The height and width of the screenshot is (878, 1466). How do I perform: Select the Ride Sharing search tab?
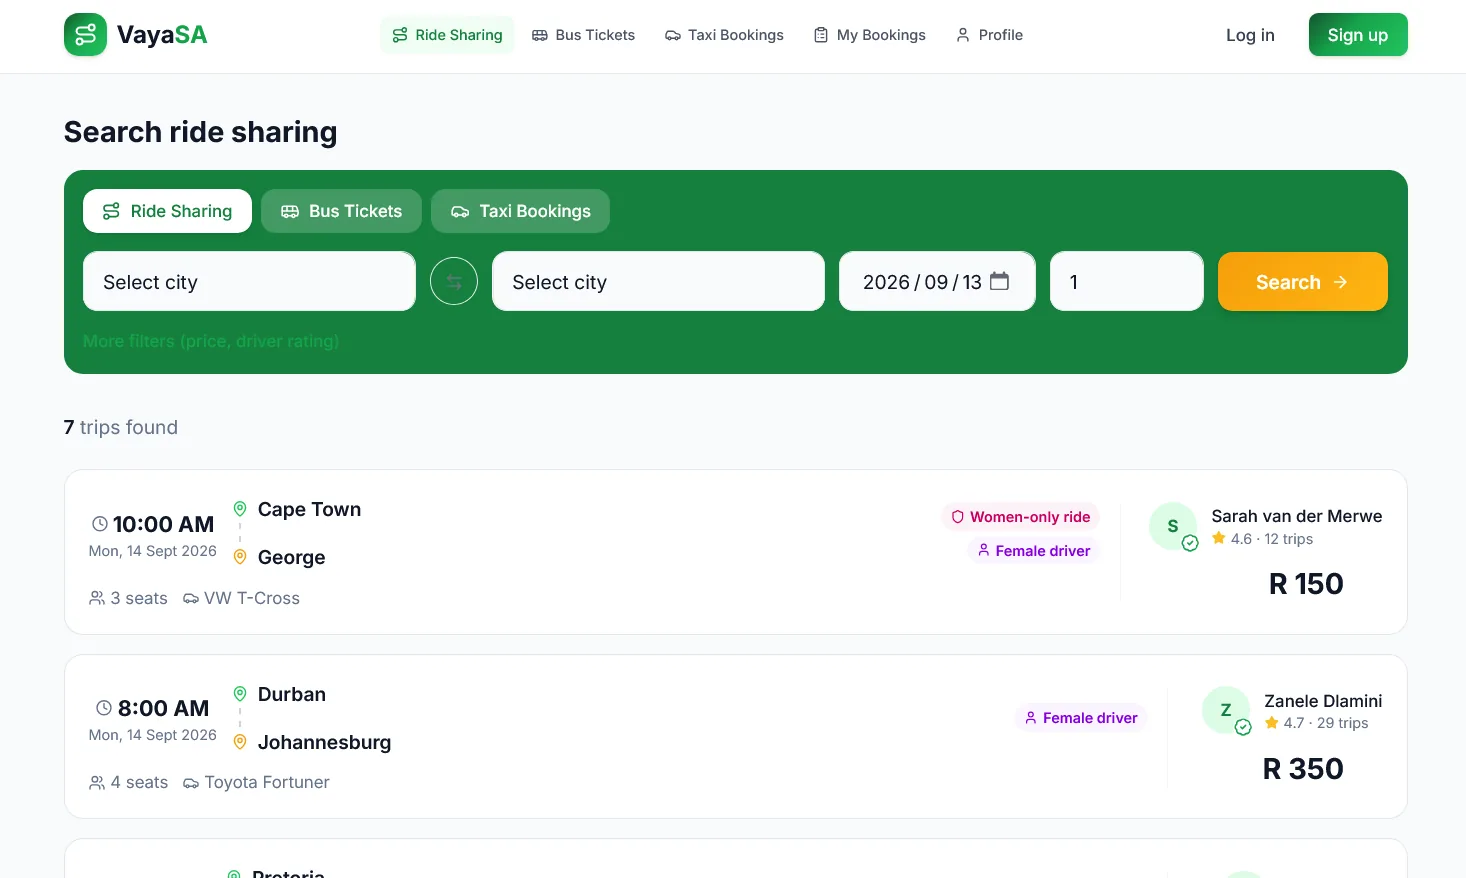pyautogui.click(x=167, y=211)
